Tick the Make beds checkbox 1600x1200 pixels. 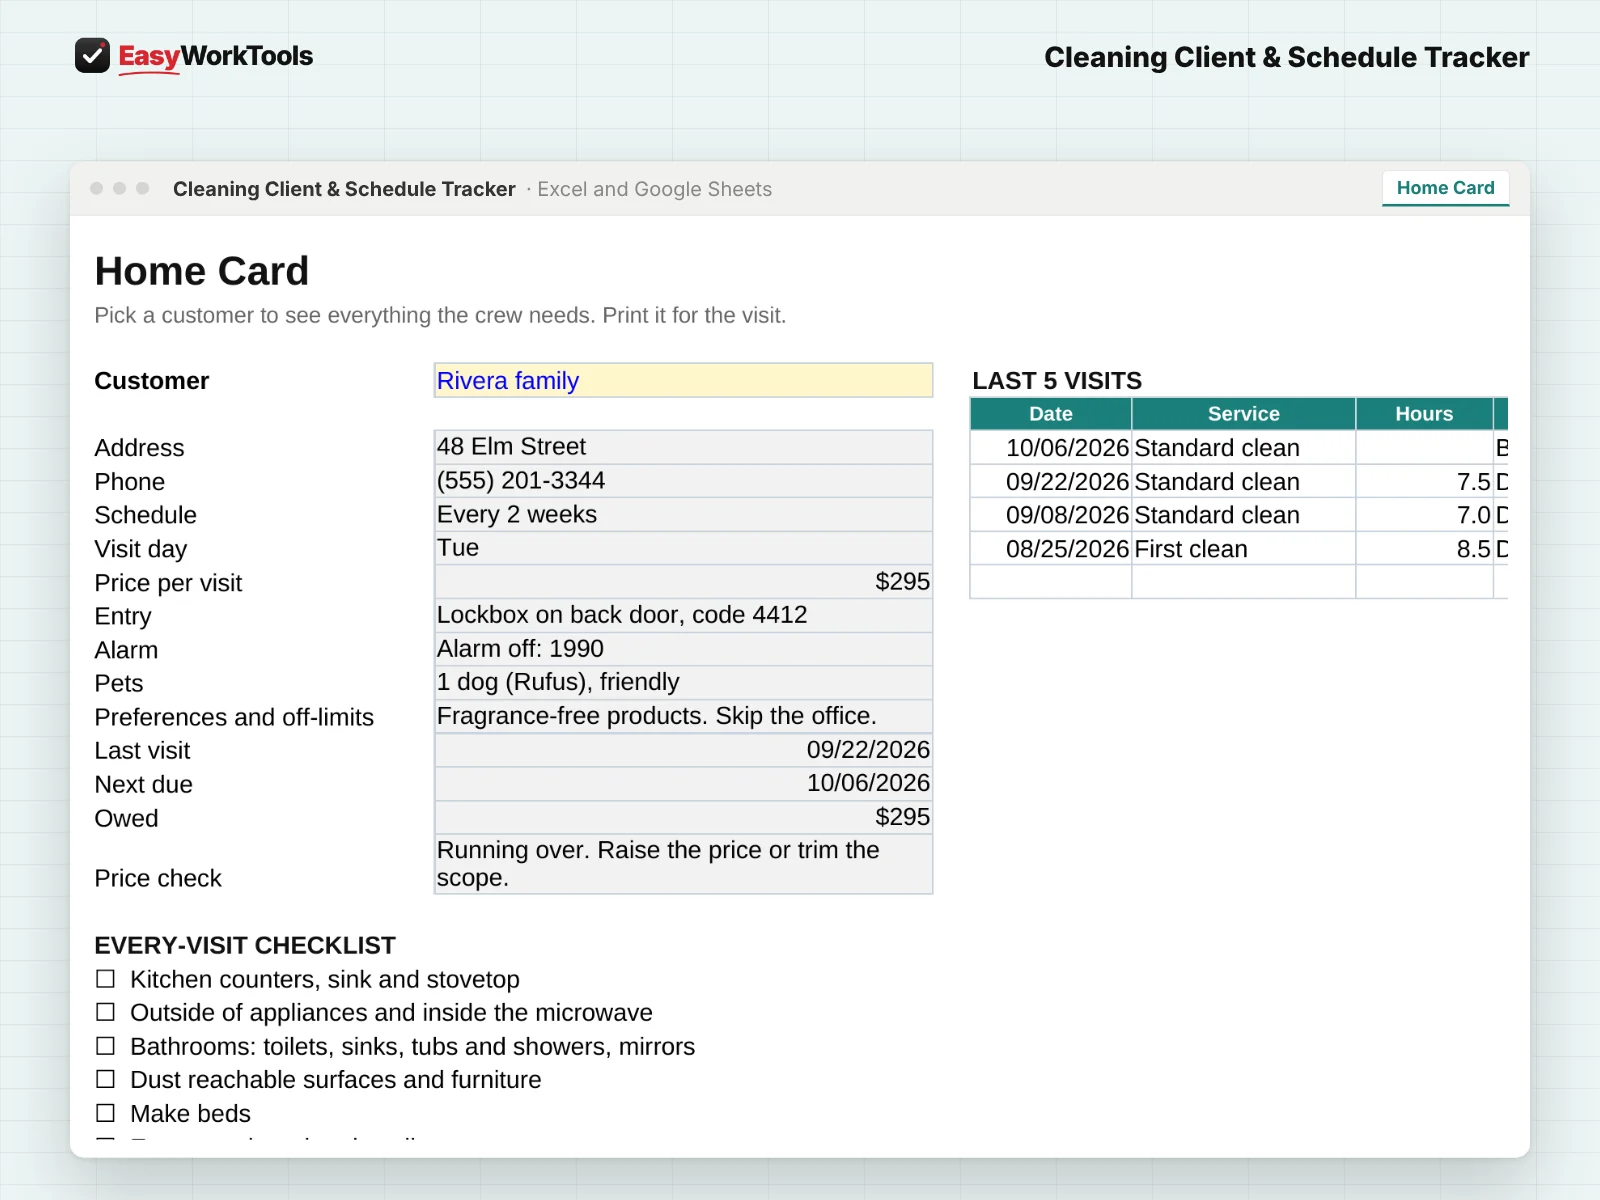click(105, 1113)
